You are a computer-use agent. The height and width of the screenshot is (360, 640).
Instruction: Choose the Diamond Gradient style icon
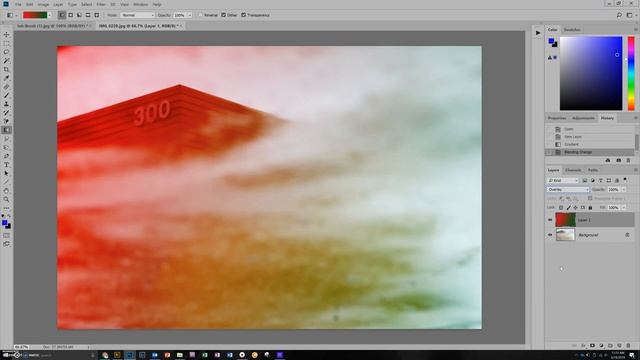pos(97,15)
